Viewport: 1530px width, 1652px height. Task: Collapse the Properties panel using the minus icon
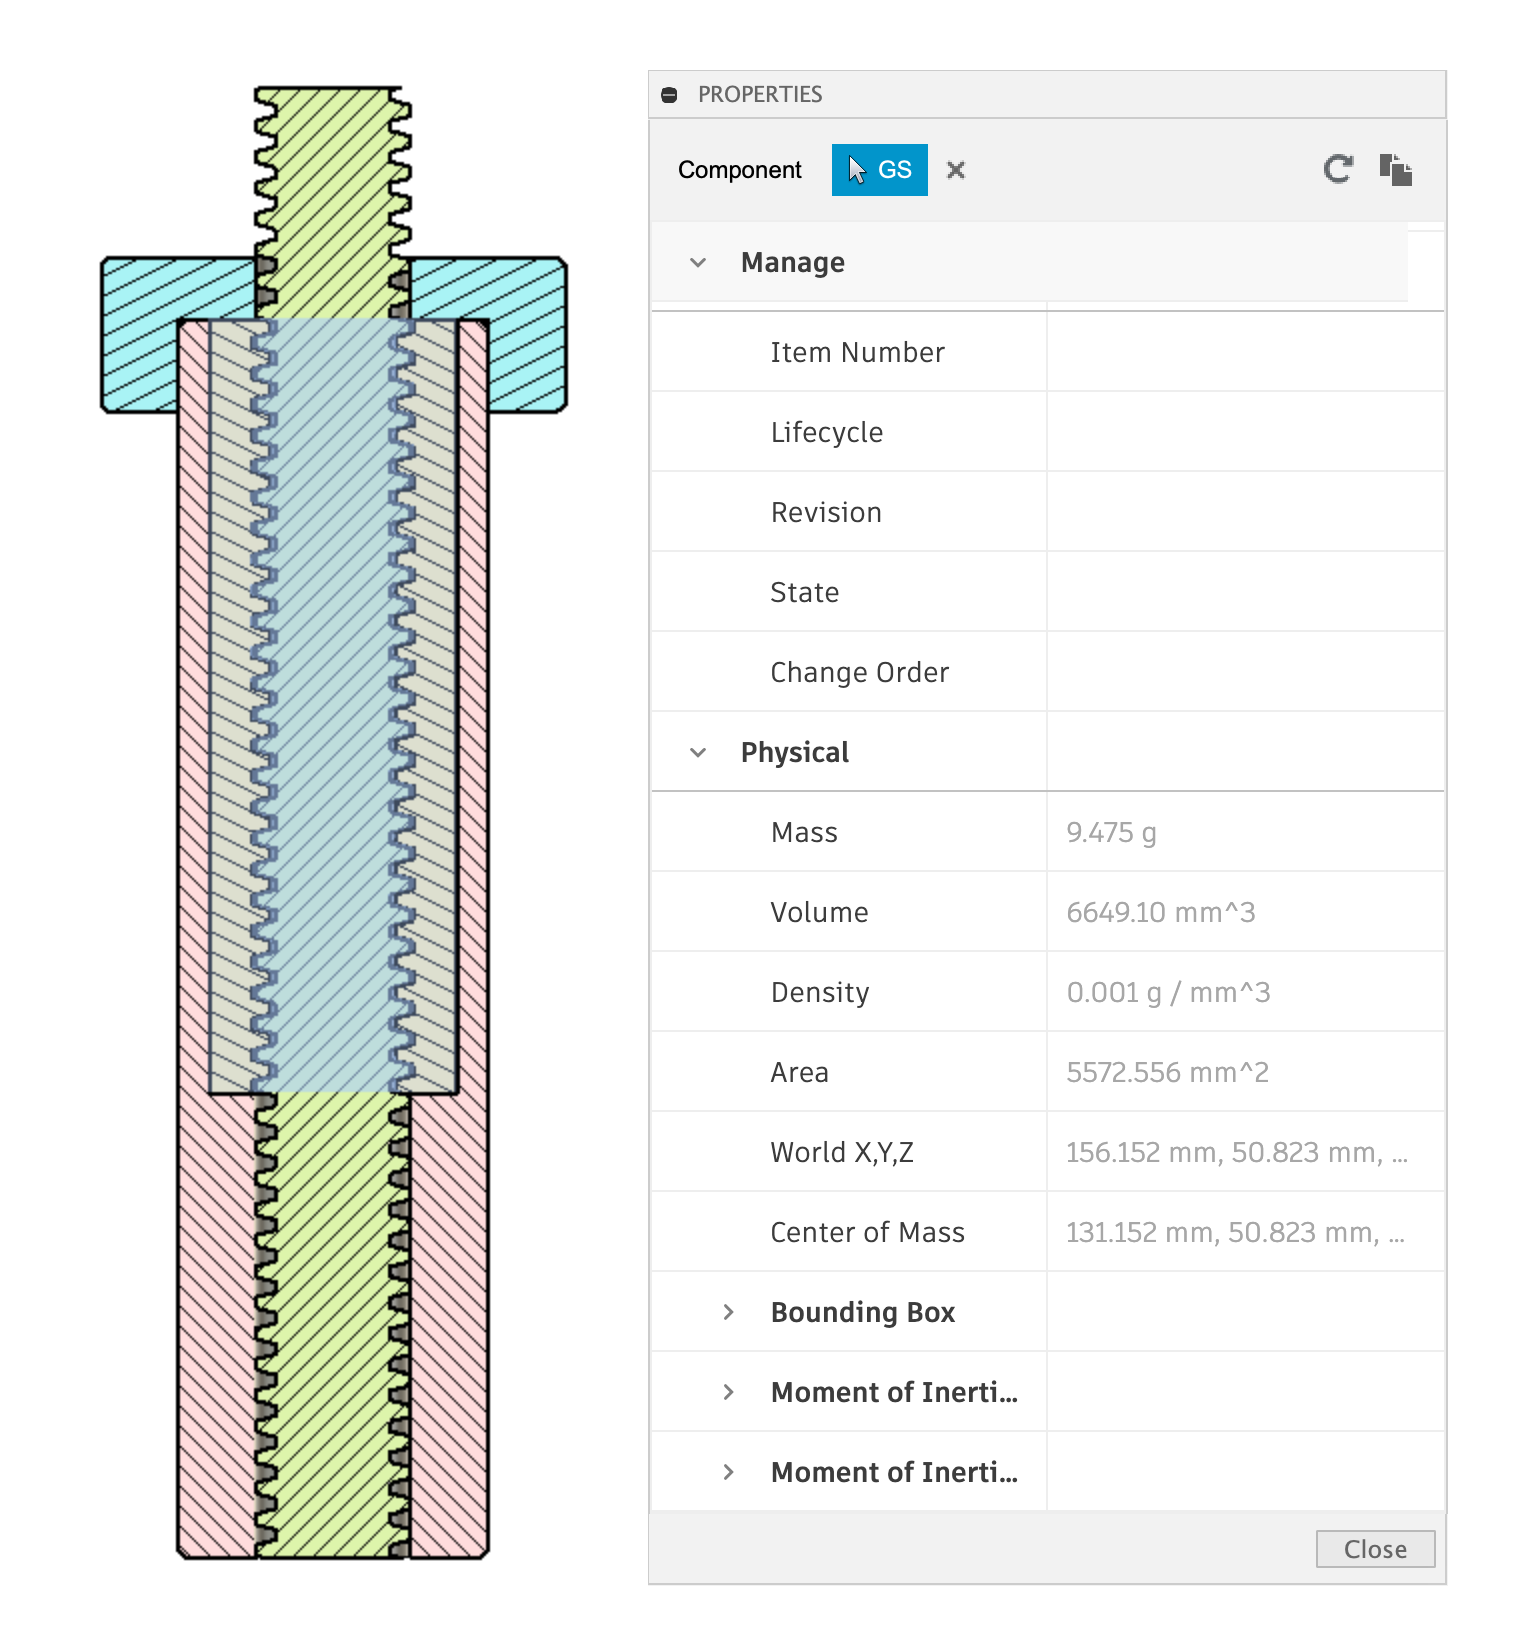[x=670, y=95]
